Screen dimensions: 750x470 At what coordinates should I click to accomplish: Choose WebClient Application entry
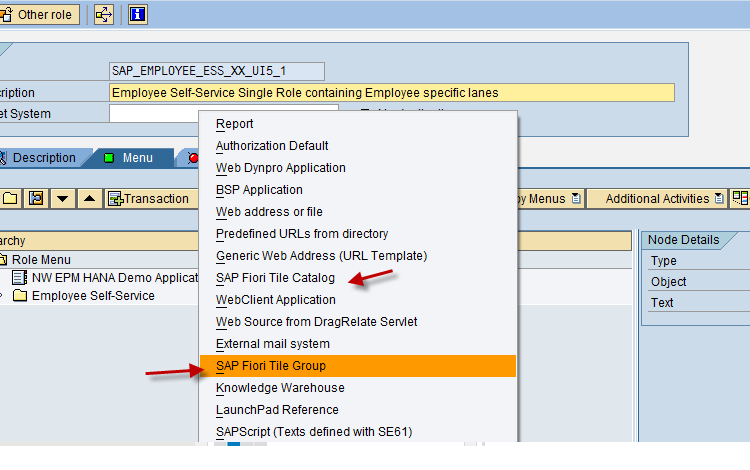pos(358,300)
